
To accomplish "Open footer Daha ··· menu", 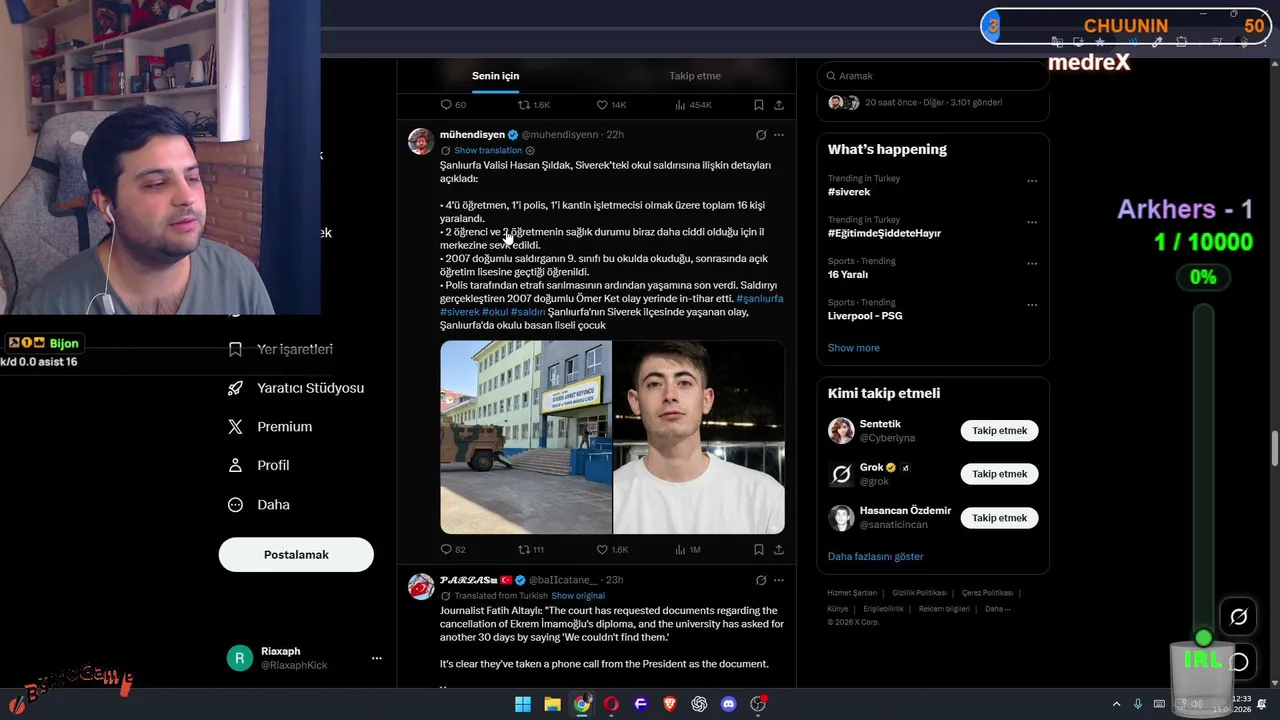I will click(998, 609).
